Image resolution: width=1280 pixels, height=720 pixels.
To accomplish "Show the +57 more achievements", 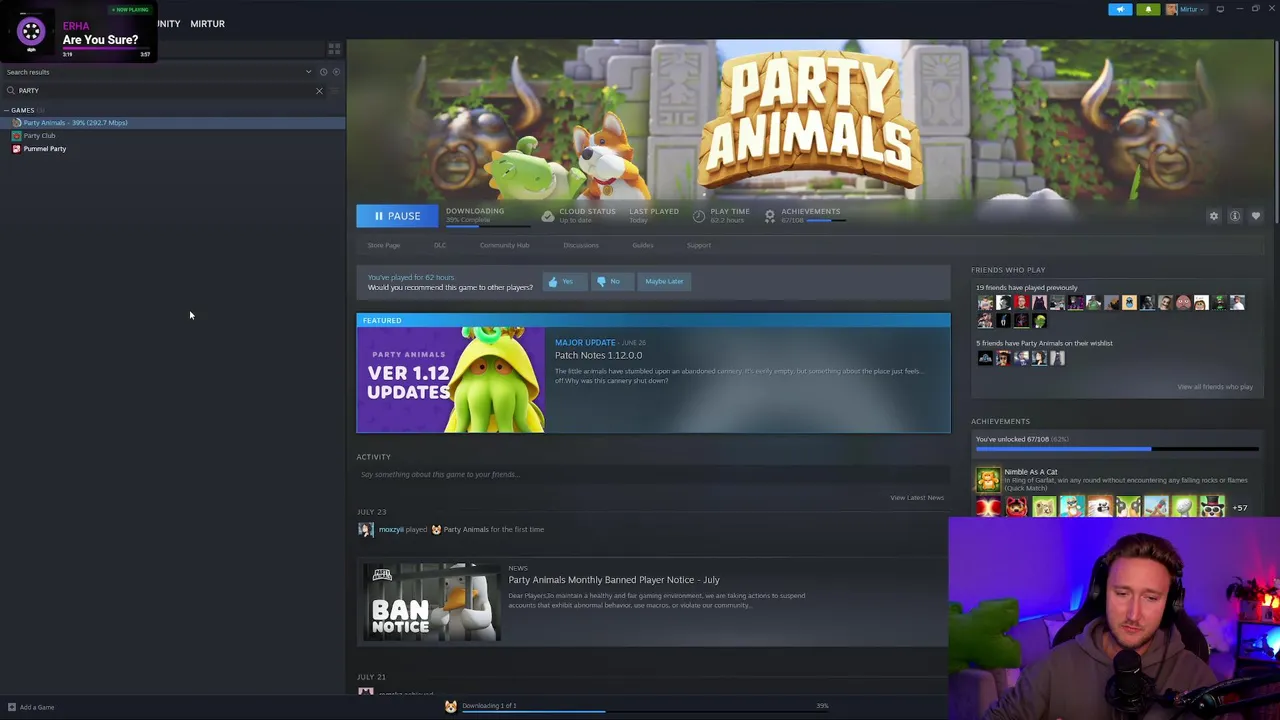I will (1240, 508).
